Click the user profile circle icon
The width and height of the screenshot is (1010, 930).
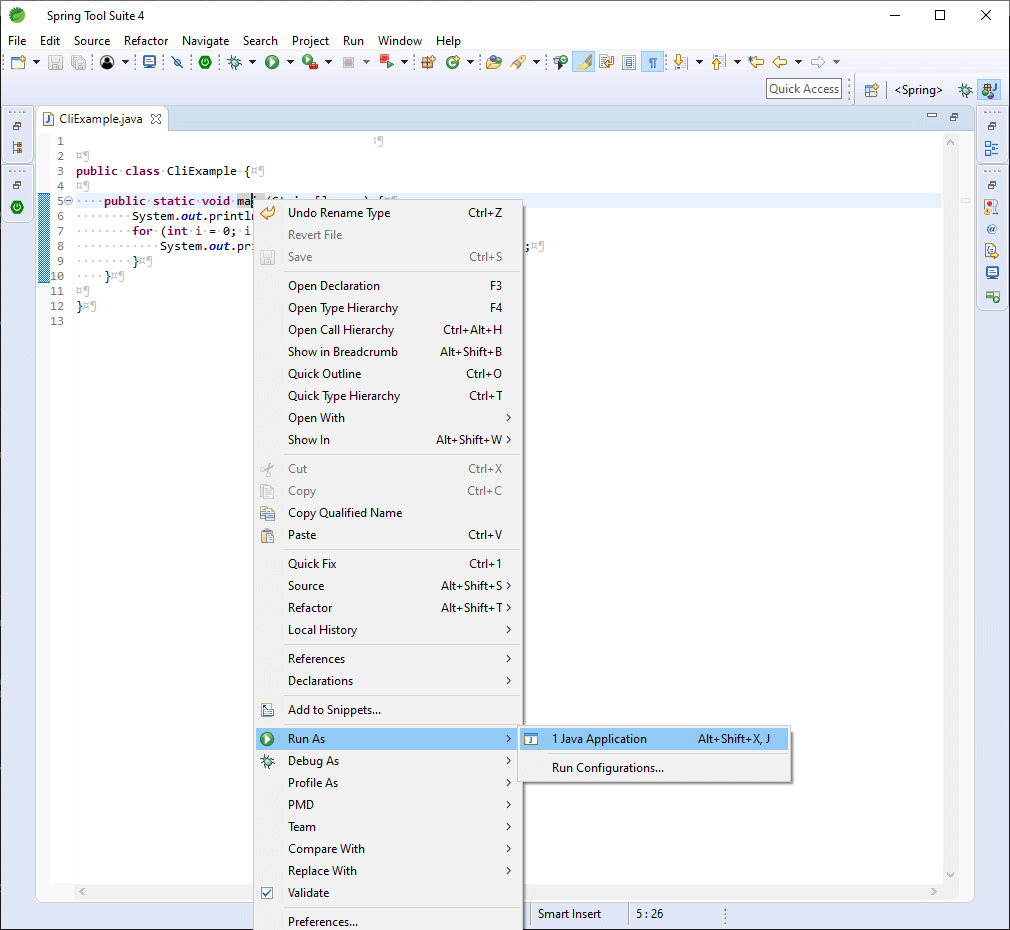(107, 62)
